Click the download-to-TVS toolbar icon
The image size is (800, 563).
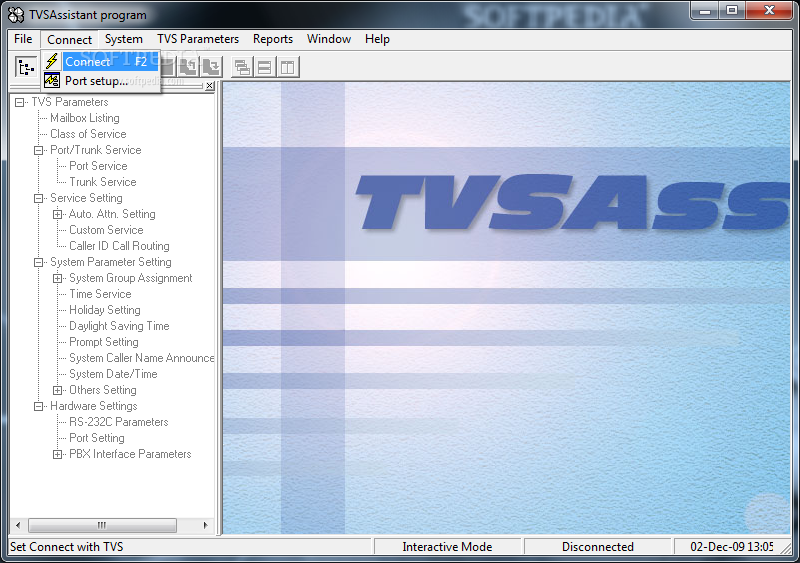click(x=212, y=67)
